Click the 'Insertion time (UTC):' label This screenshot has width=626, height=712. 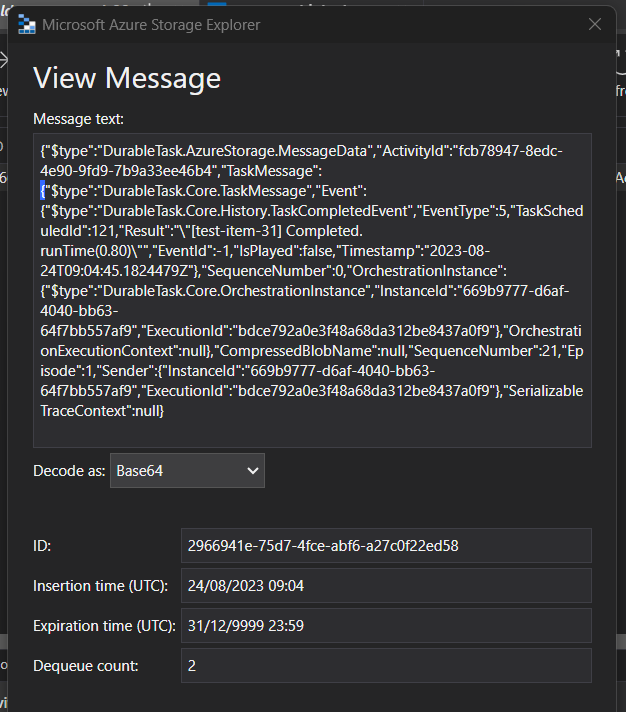[x=100, y=586]
